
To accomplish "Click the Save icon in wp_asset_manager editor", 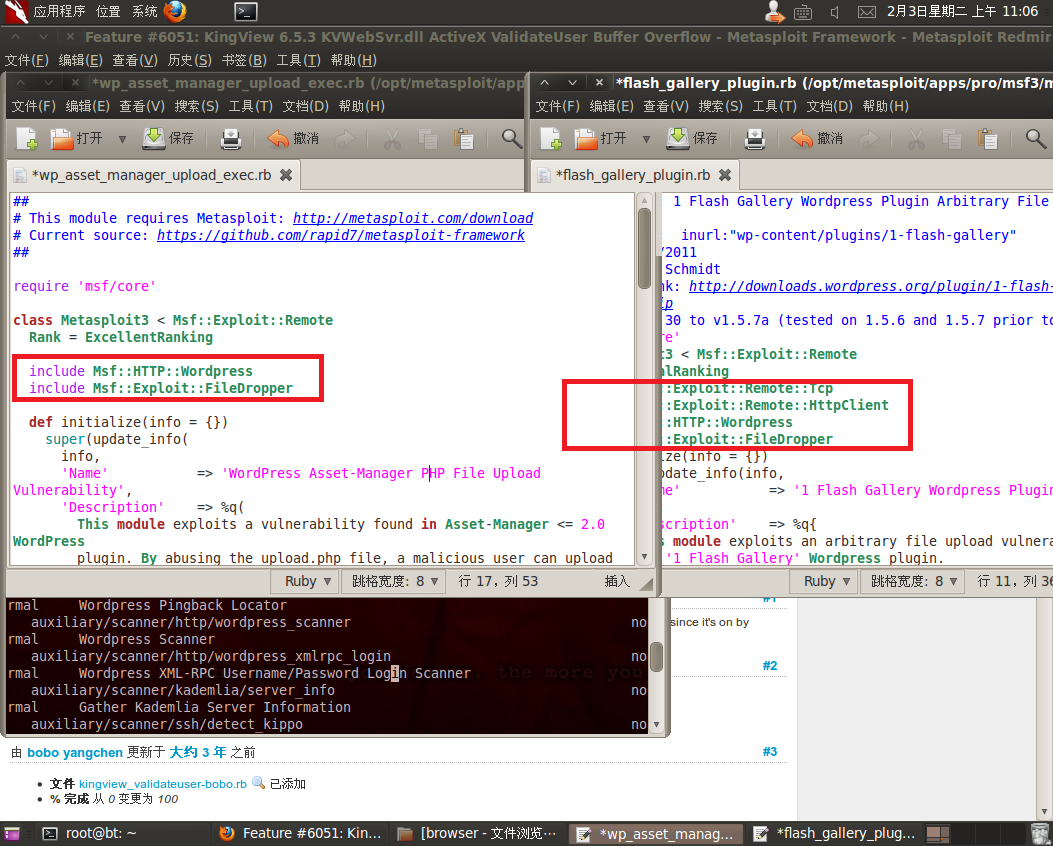I will pos(168,139).
